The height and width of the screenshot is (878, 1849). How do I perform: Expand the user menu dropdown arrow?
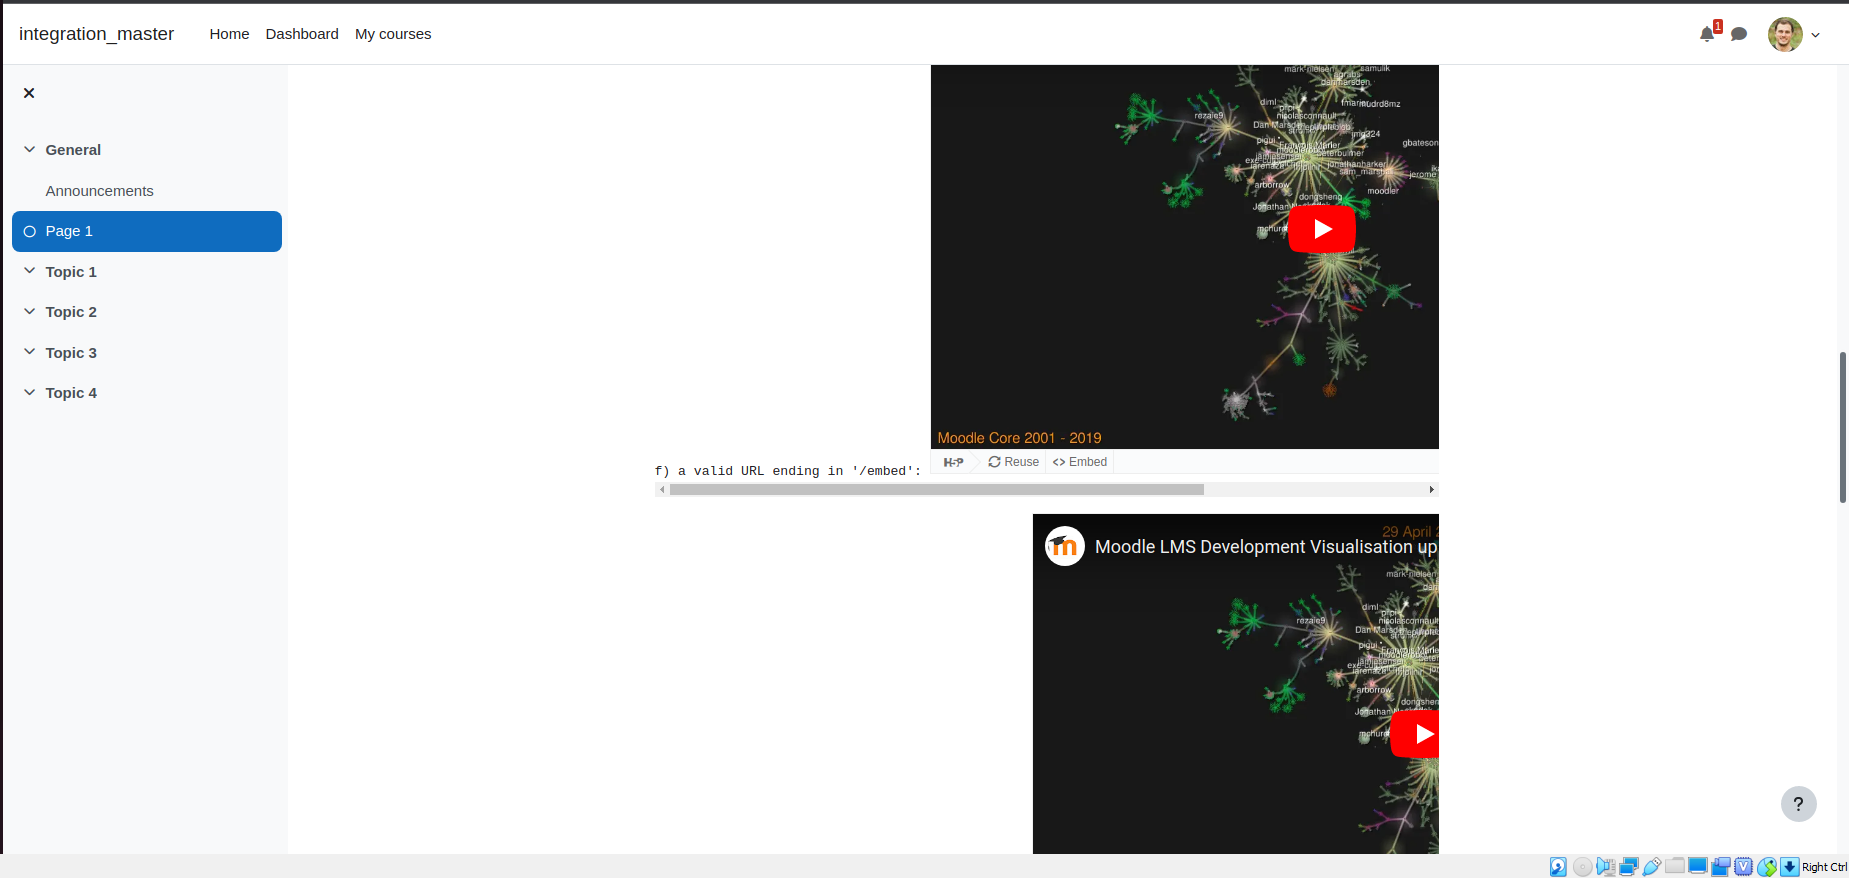click(x=1816, y=35)
